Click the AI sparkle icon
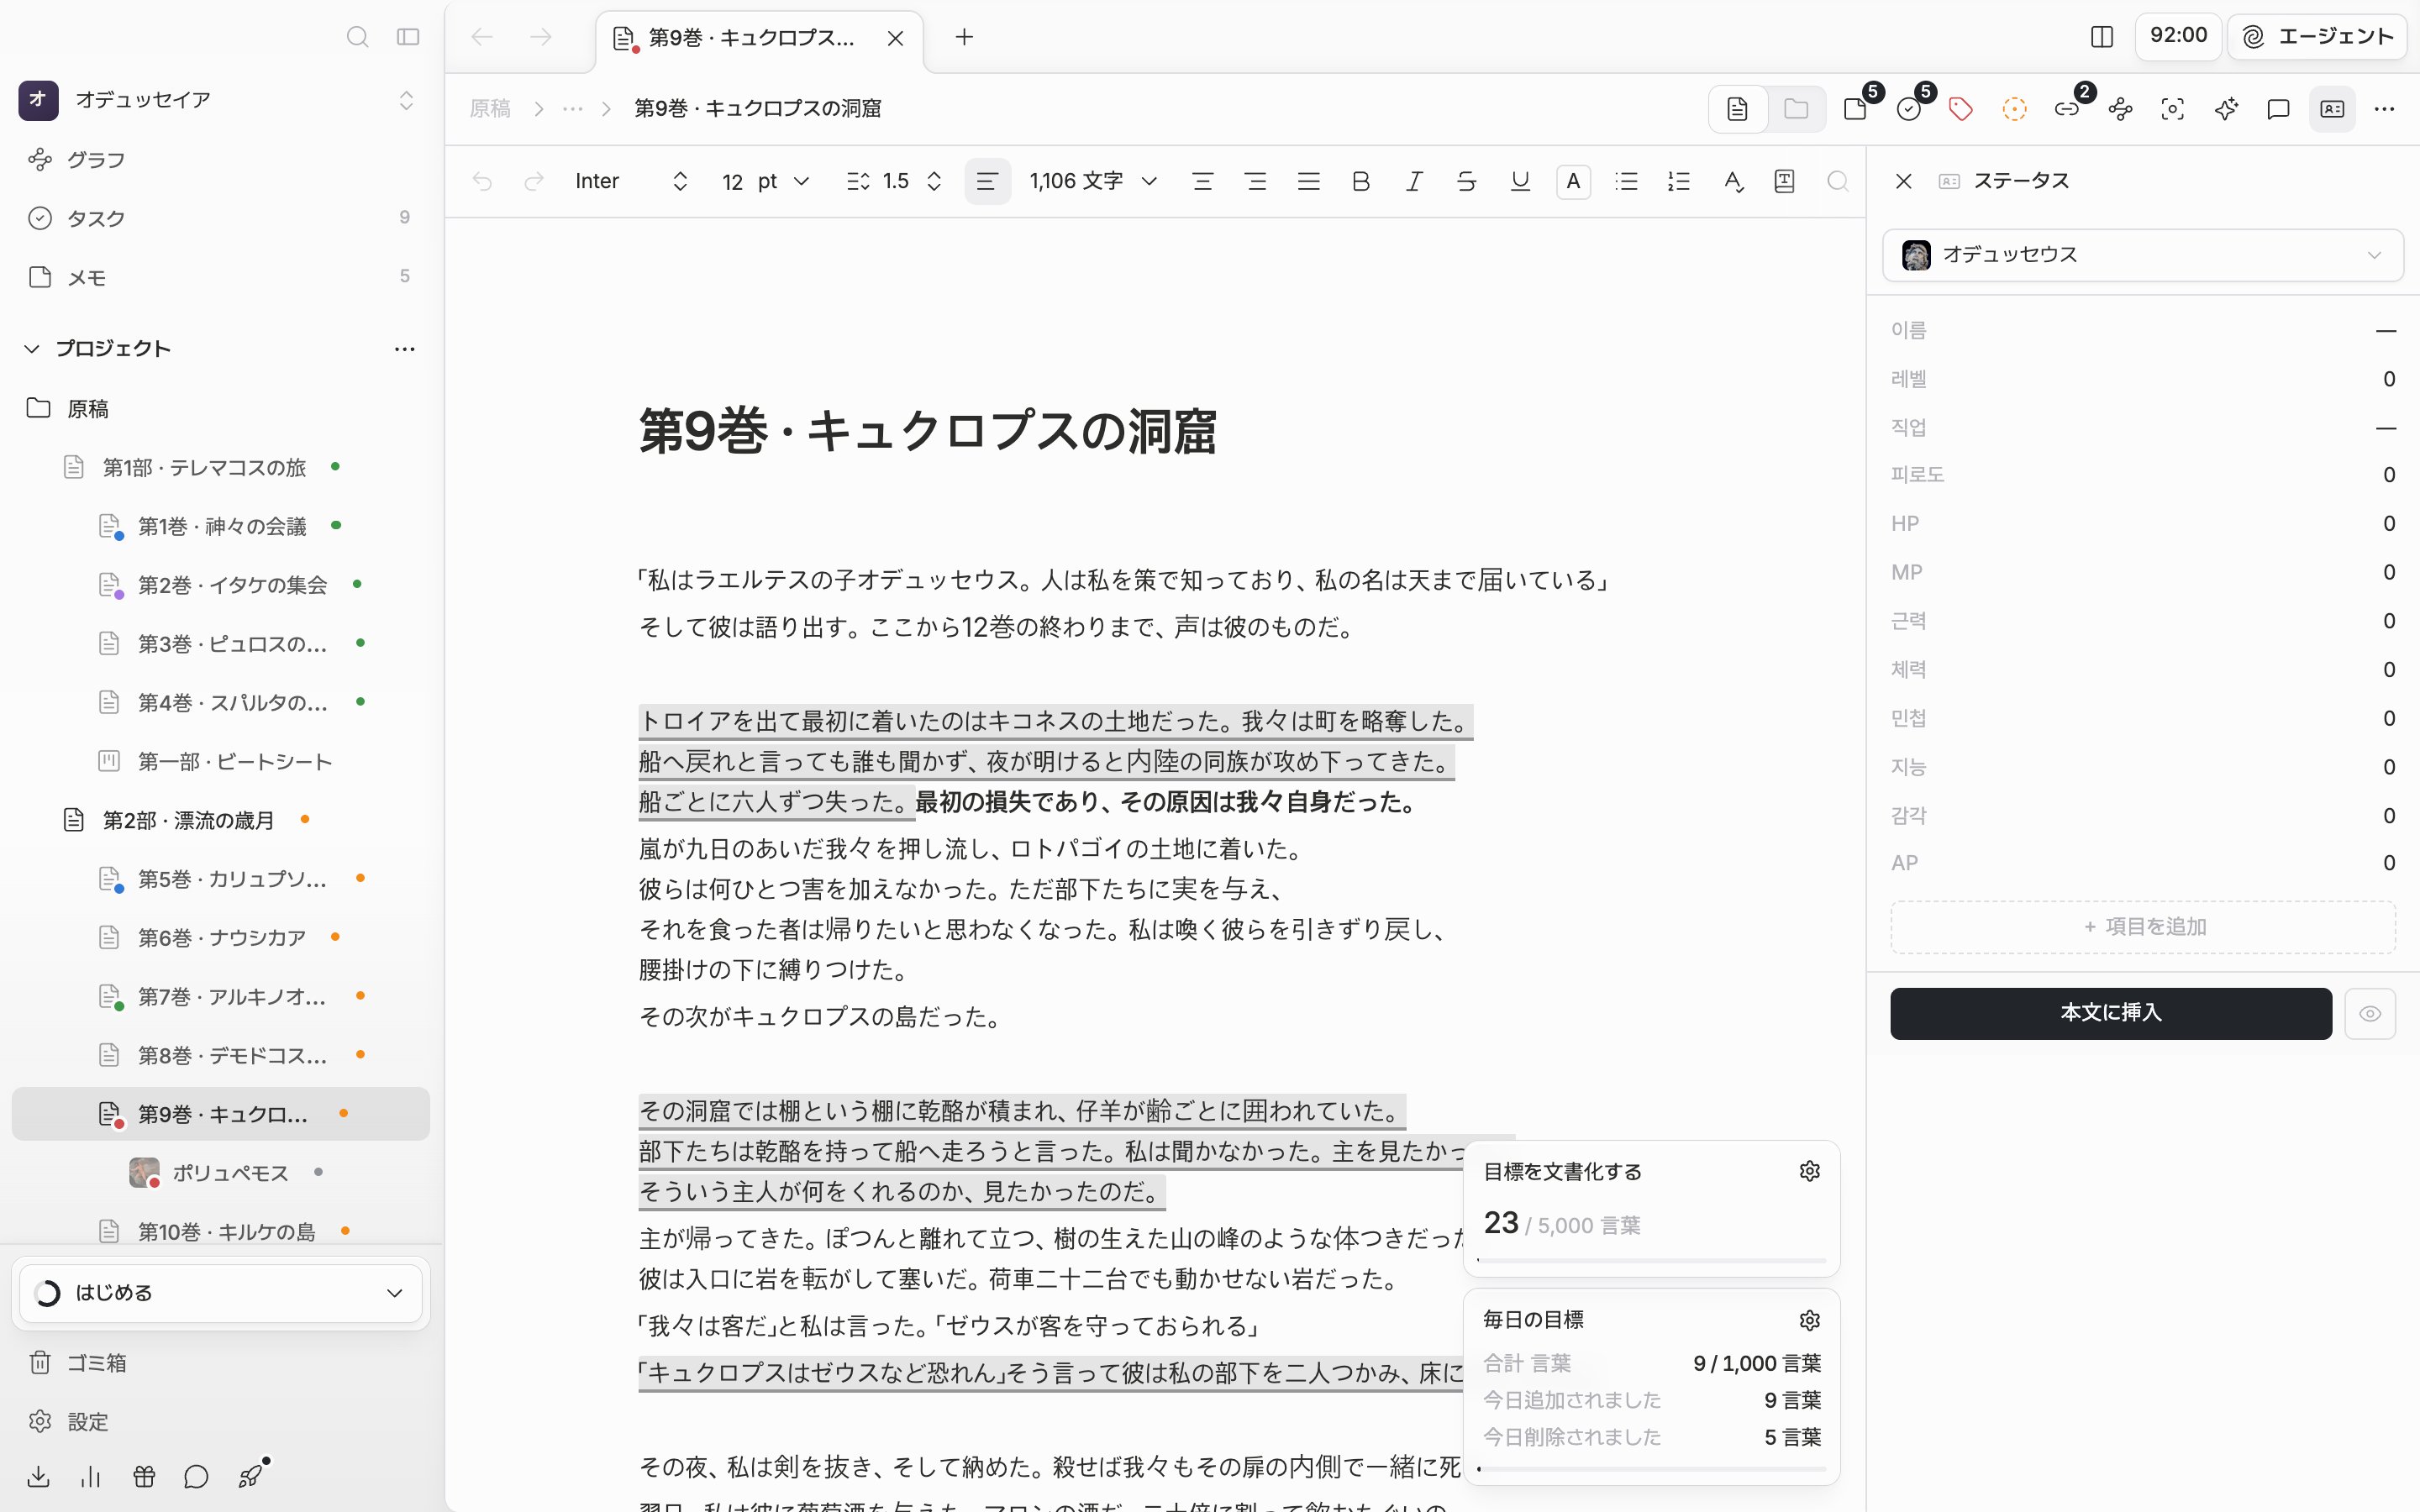Screen dimensions: 2420x1512 pos(2226,108)
